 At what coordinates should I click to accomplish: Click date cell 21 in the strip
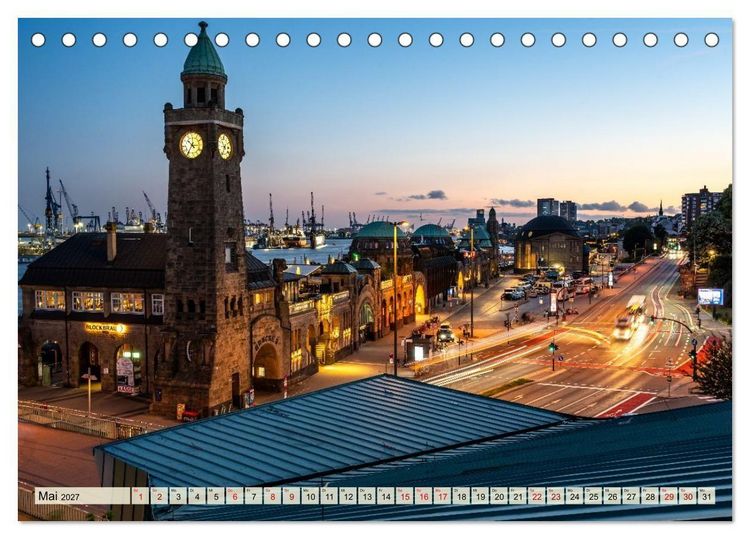518,496
